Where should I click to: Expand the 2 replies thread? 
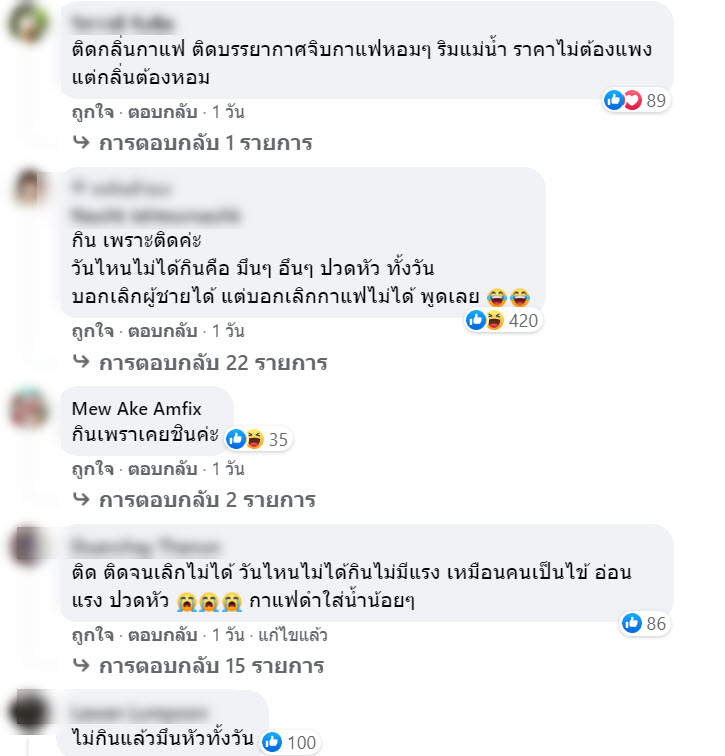194,500
